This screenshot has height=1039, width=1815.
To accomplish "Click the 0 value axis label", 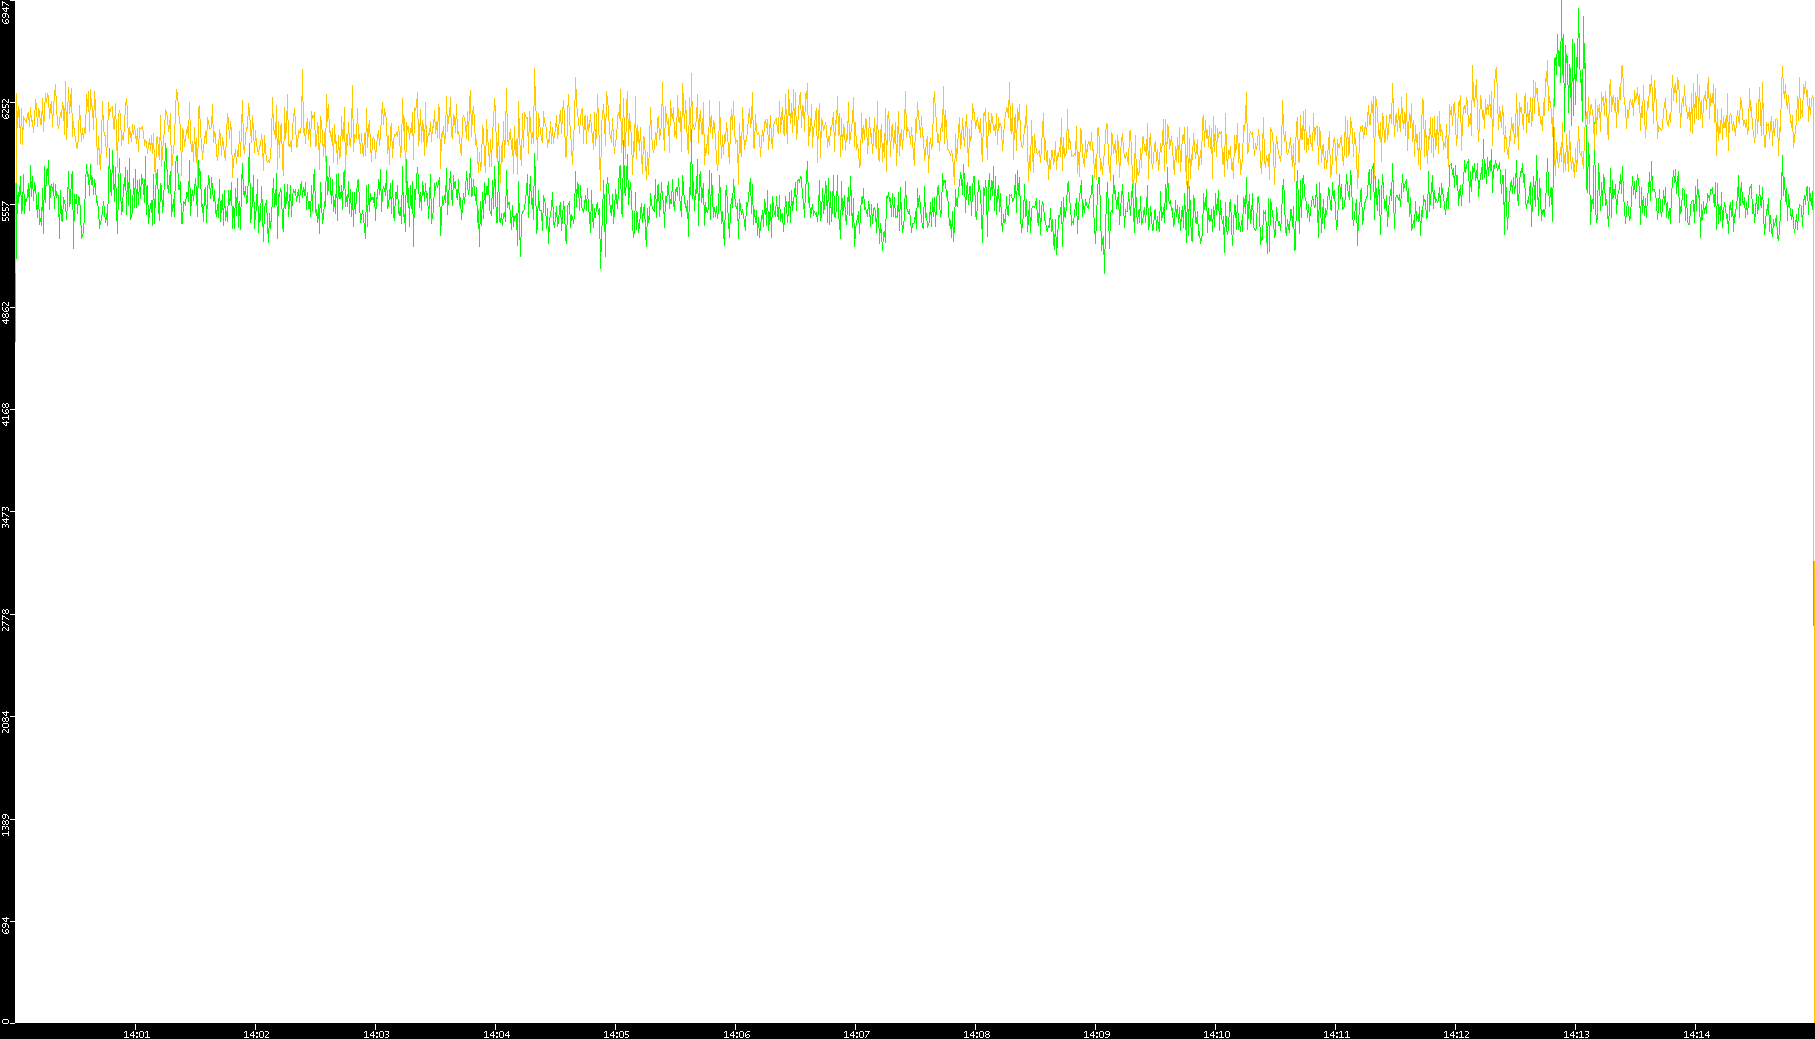I will [5, 1021].
